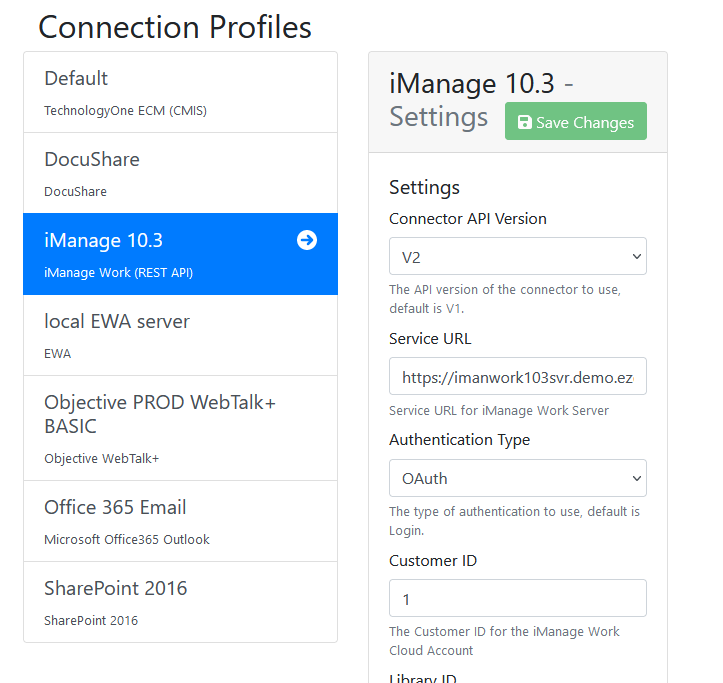Click the Service URL text field

tap(517, 377)
